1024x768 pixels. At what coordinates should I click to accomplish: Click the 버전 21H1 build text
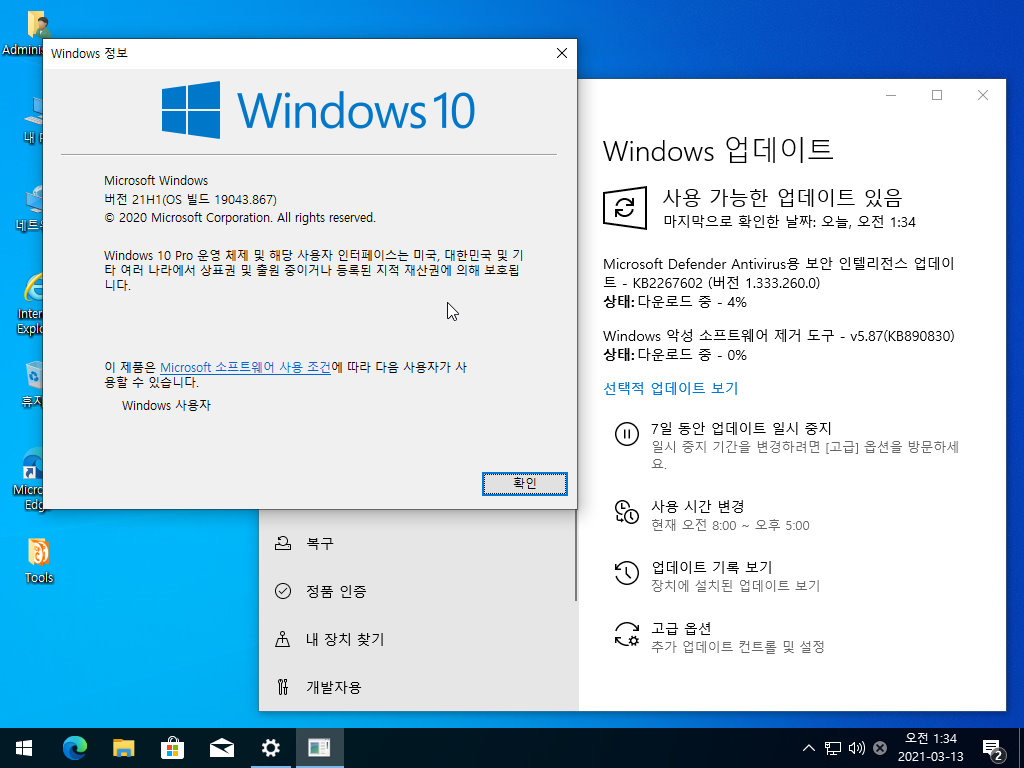(190, 199)
